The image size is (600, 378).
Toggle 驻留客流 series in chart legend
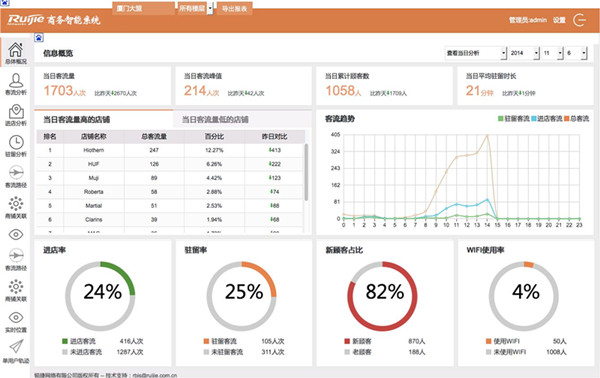click(x=514, y=119)
